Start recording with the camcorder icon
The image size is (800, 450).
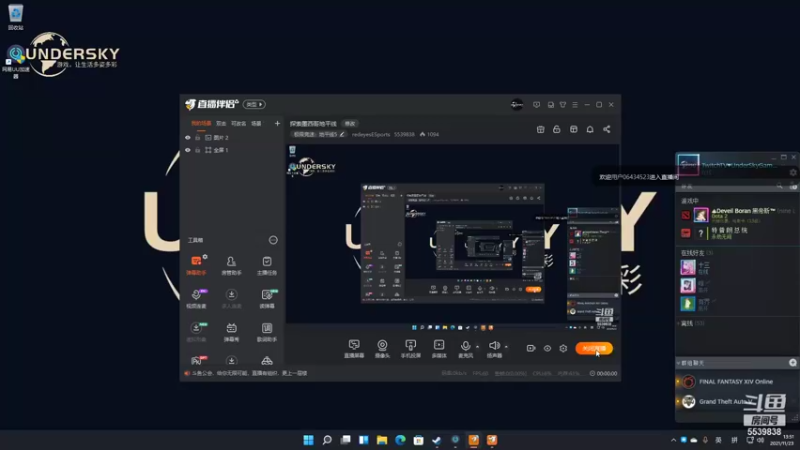(531, 348)
